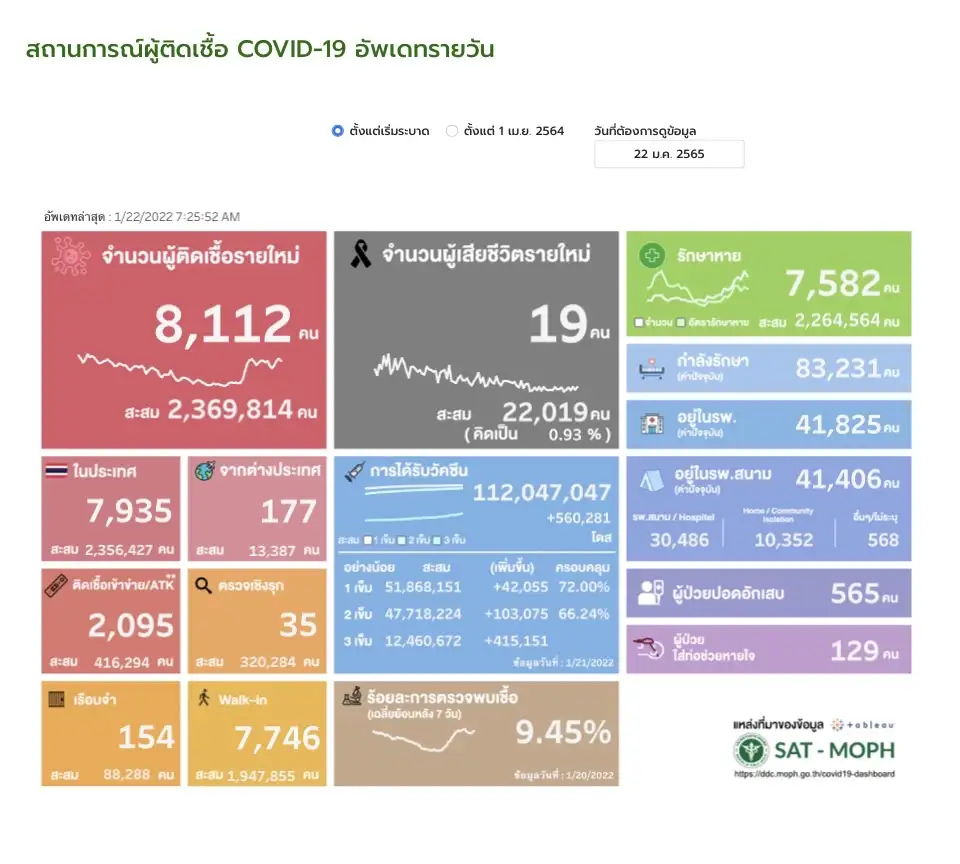This screenshot has width=960, height=864.
Task: Click the syringe icon in vaccination panel
Action: [x=352, y=471]
